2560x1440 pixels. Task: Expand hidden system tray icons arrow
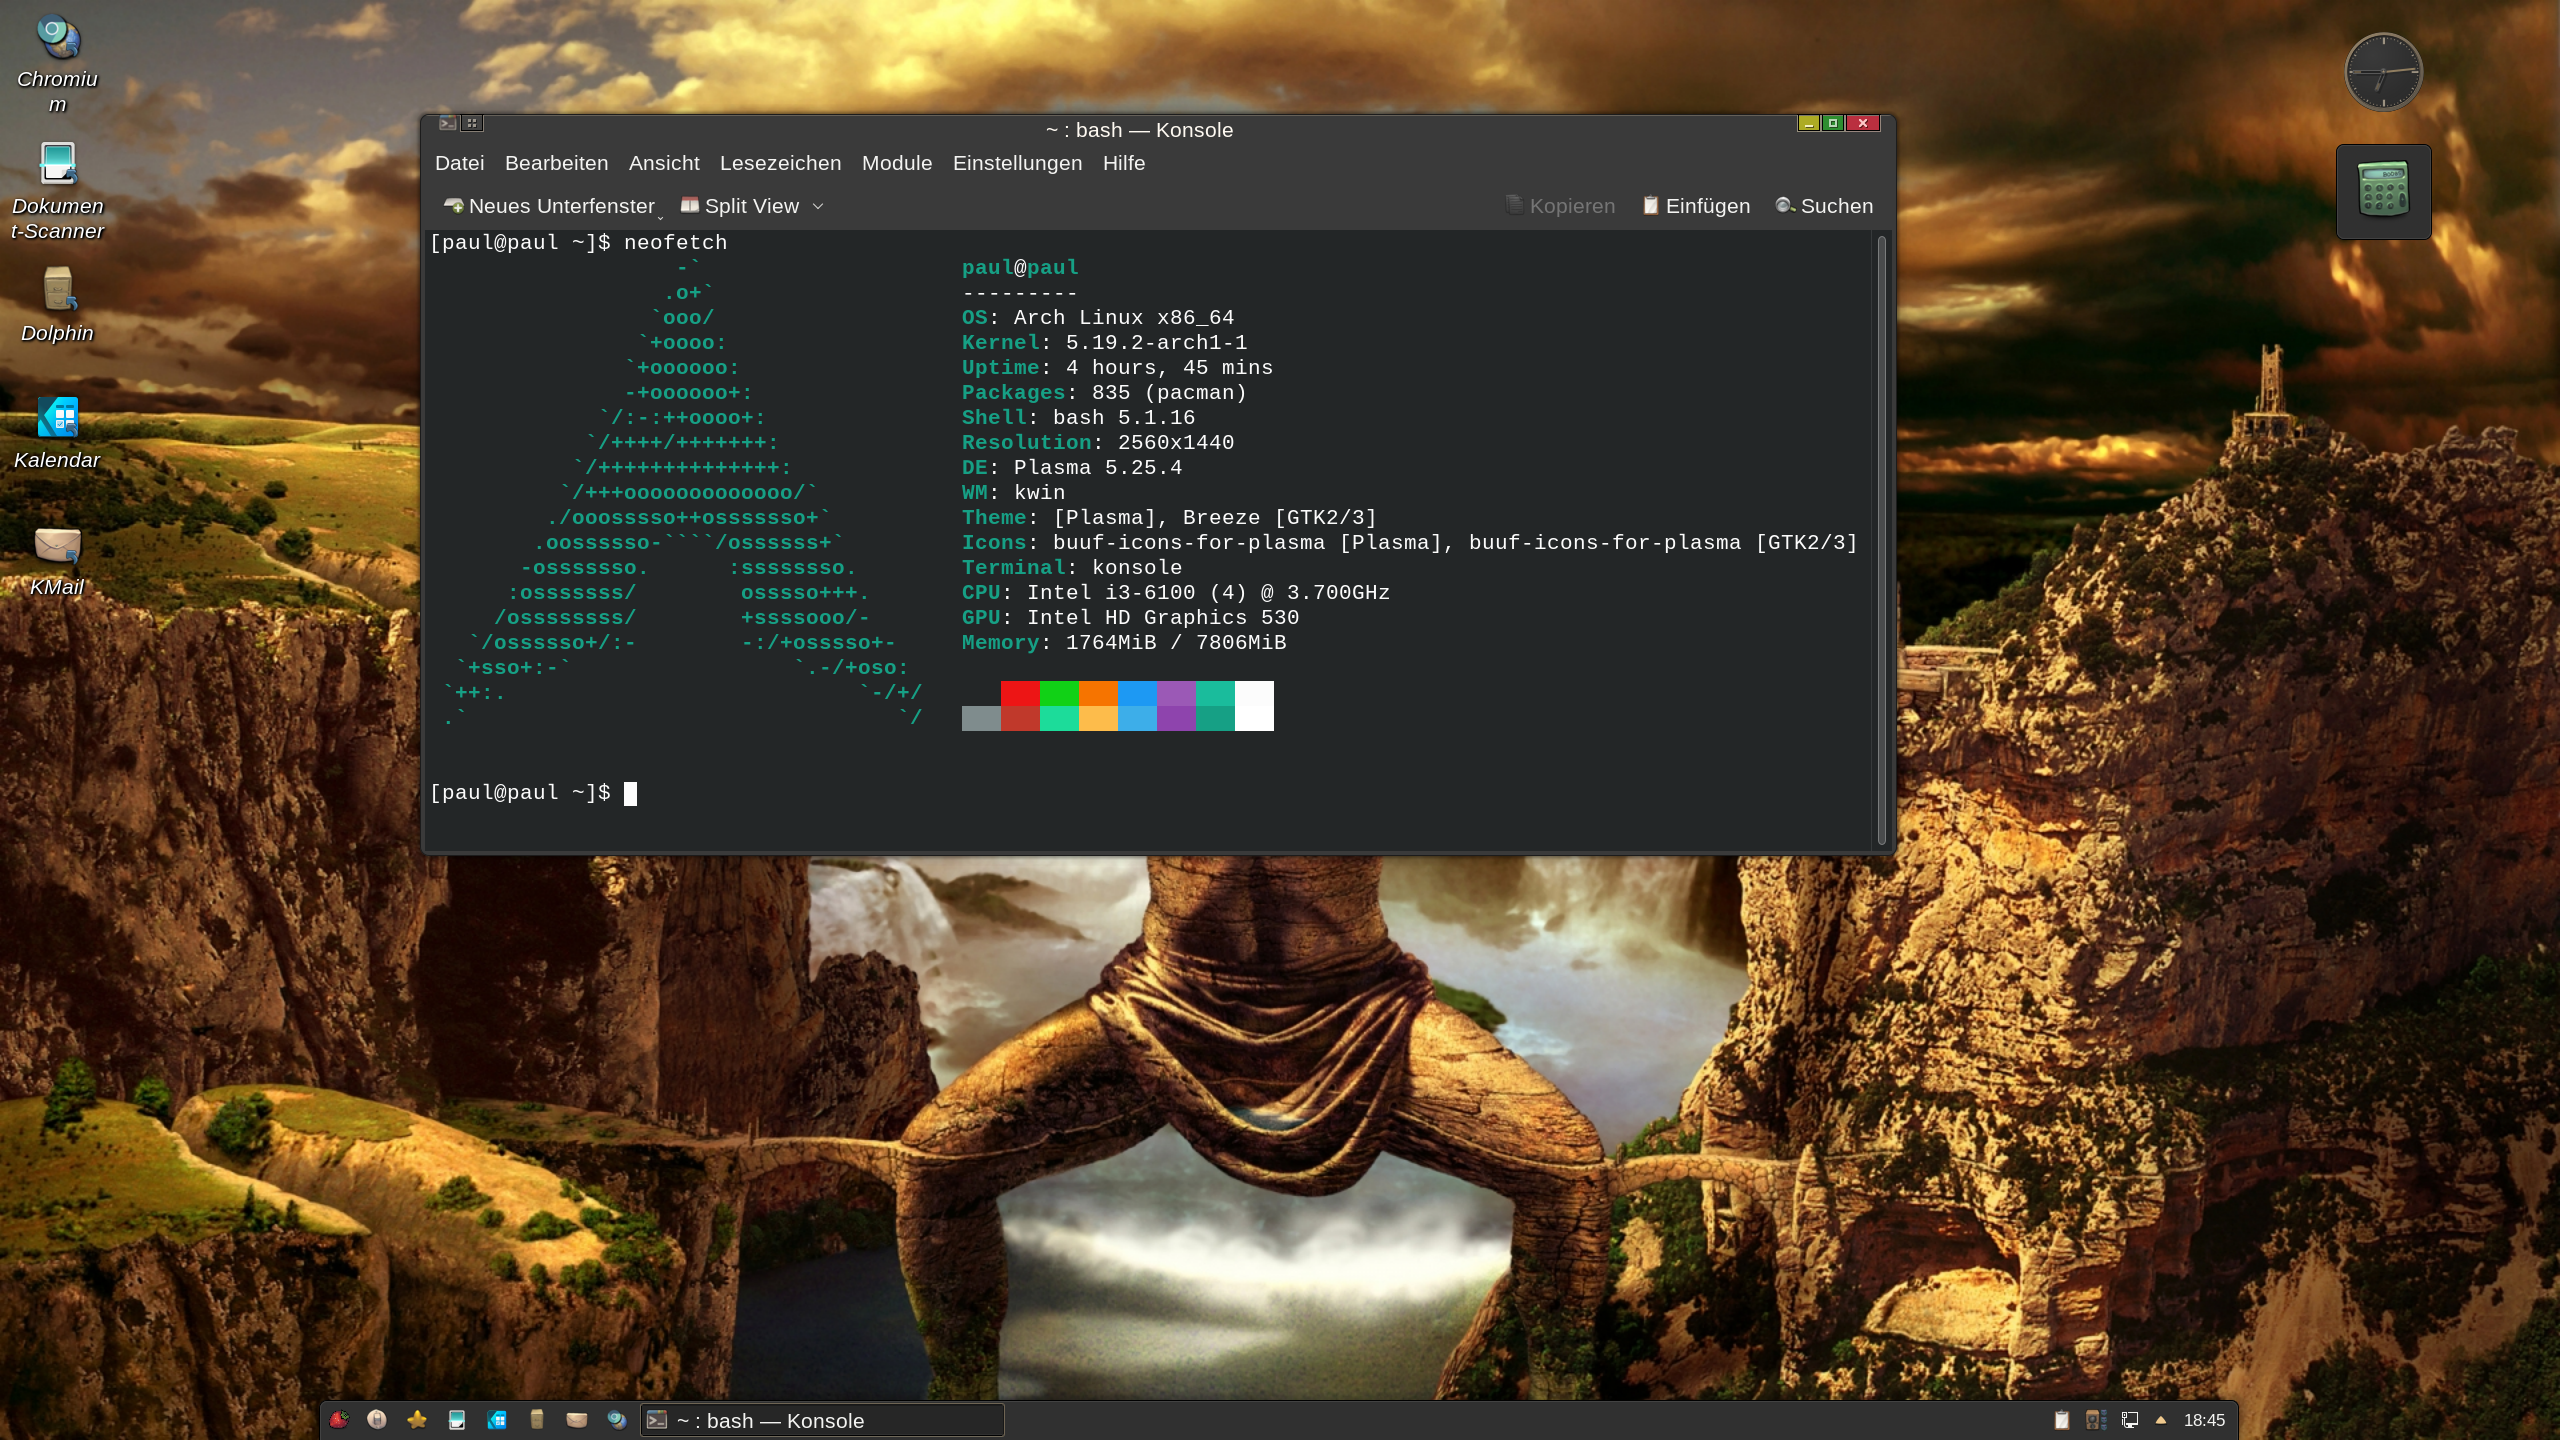[x=2161, y=1420]
